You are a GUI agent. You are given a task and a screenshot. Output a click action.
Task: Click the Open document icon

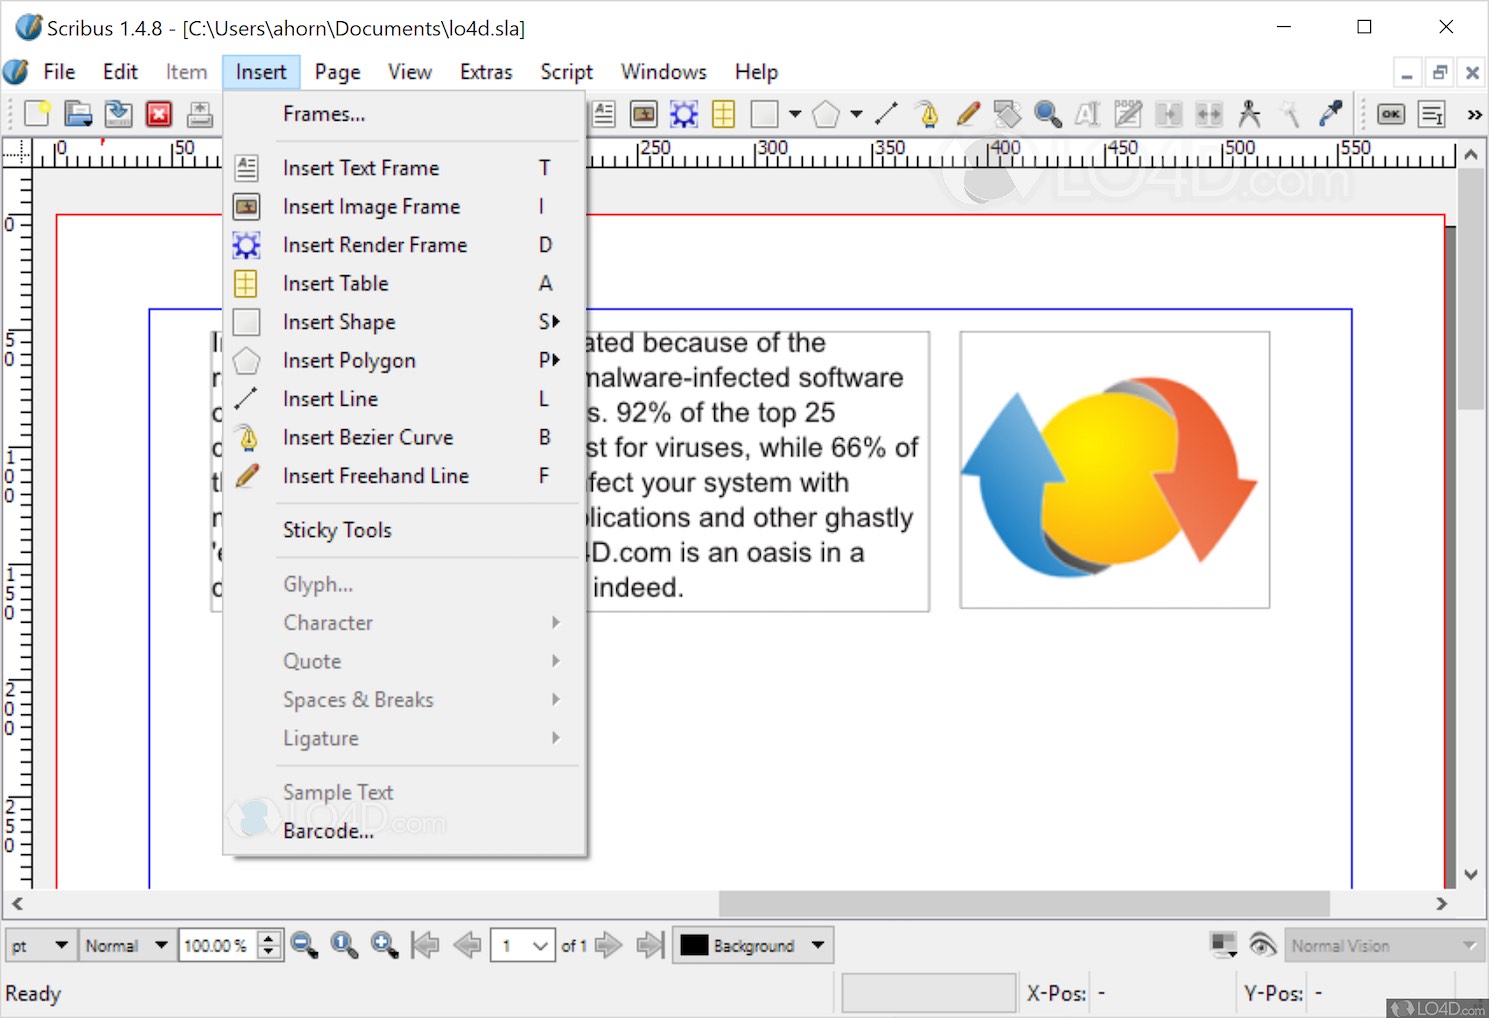click(x=78, y=114)
